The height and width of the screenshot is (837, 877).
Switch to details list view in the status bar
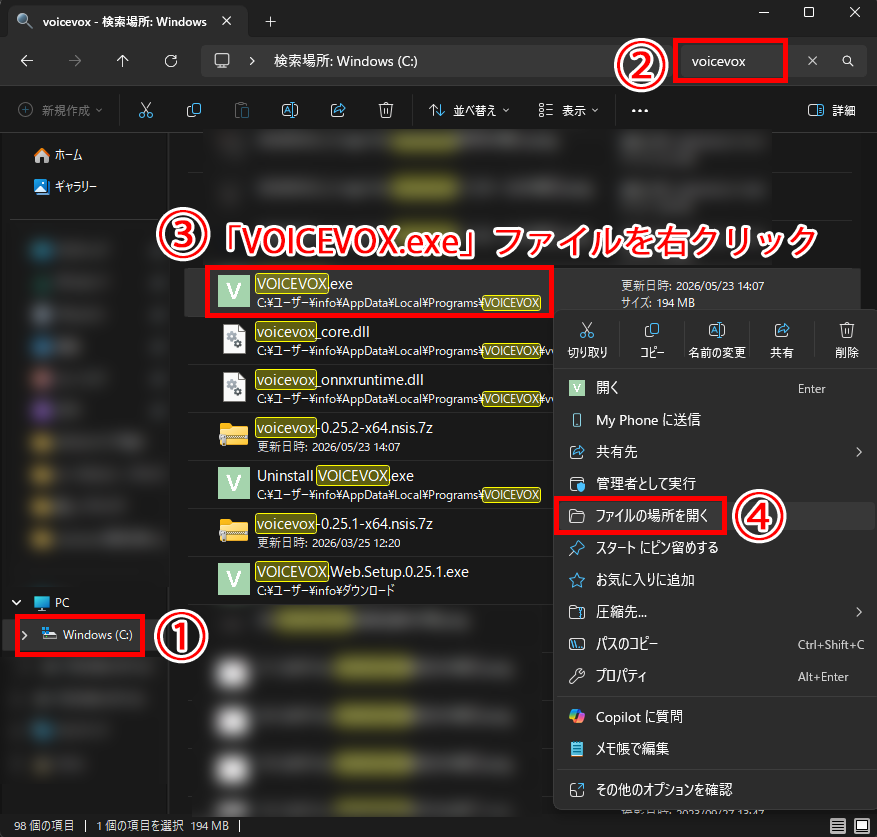tap(837, 825)
